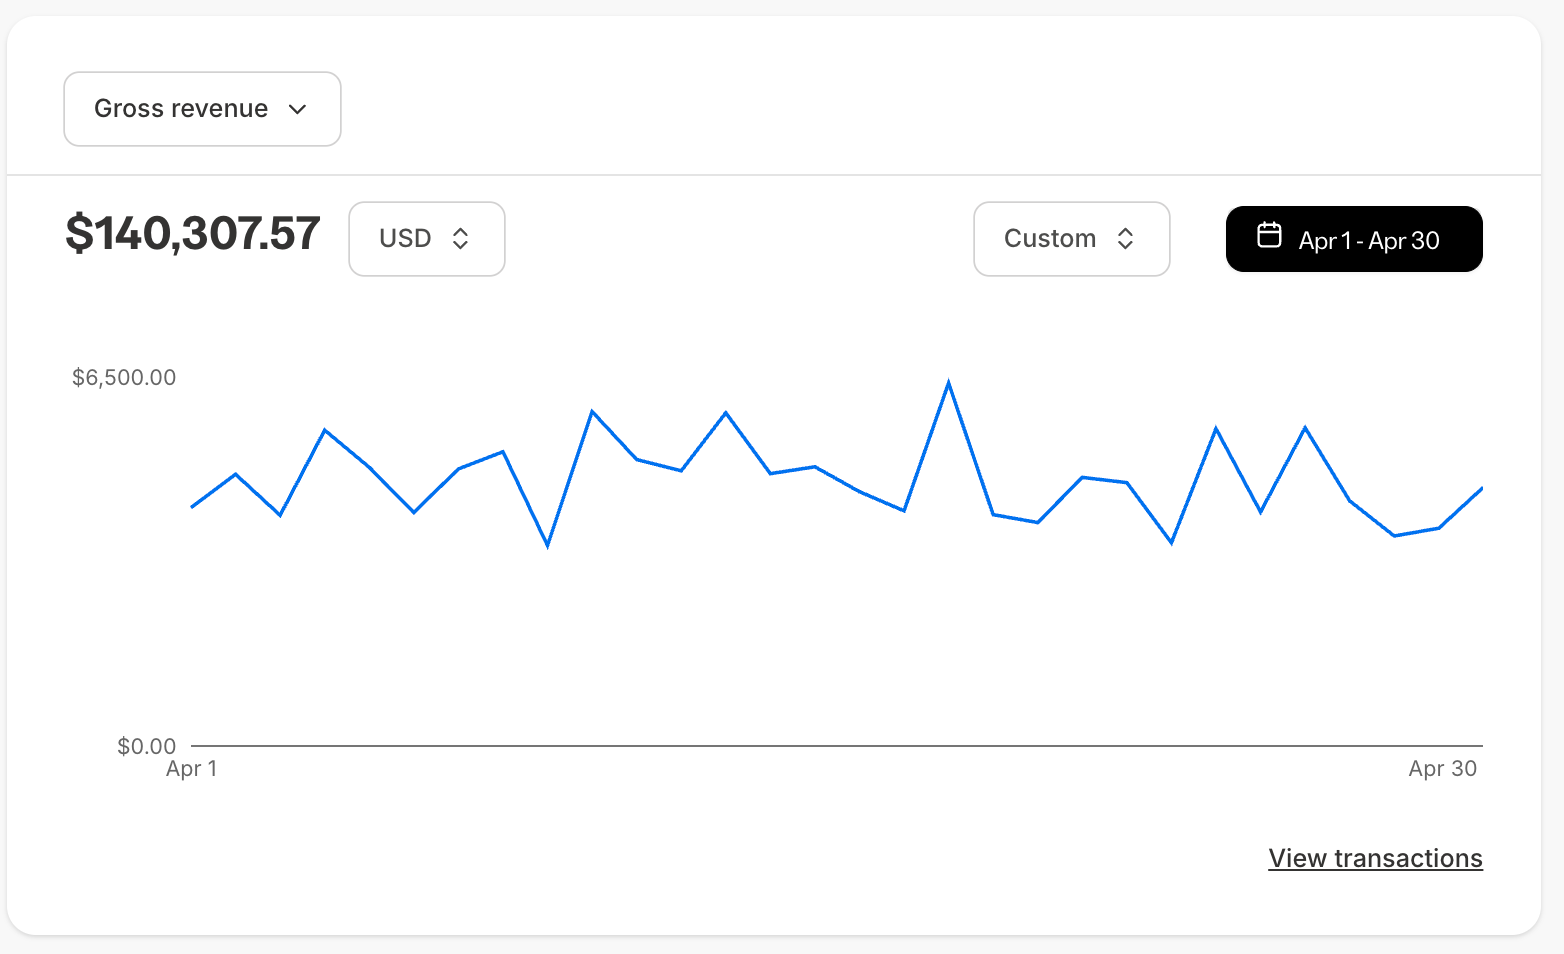Open the Custom time range selector
The width and height of the screenshot is (1564, 954).
(x=1071, y=239)
